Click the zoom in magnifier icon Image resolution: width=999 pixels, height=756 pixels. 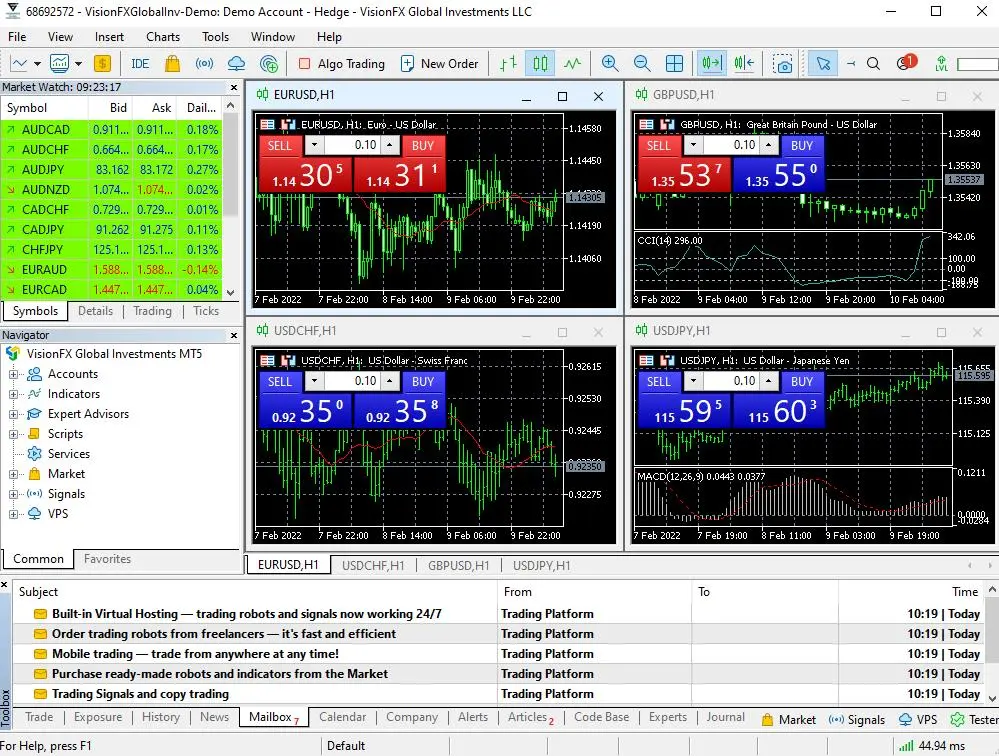[610, 64]
